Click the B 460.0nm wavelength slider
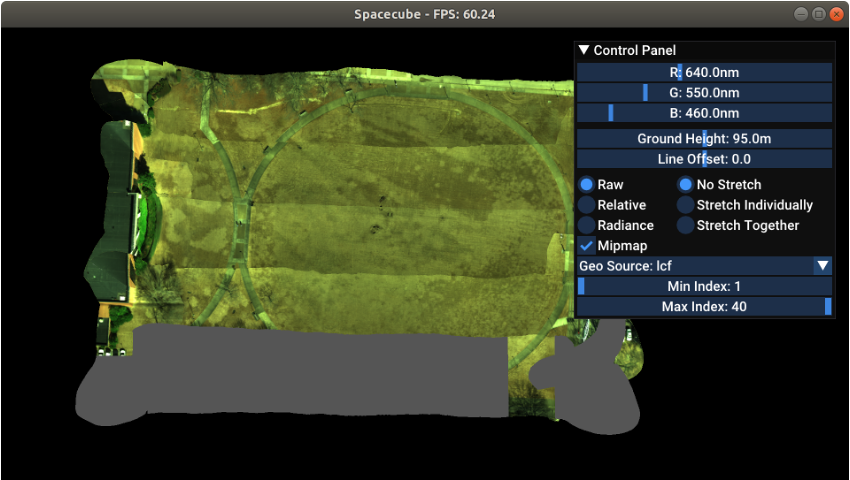850x480 pixels. [704, 113]
